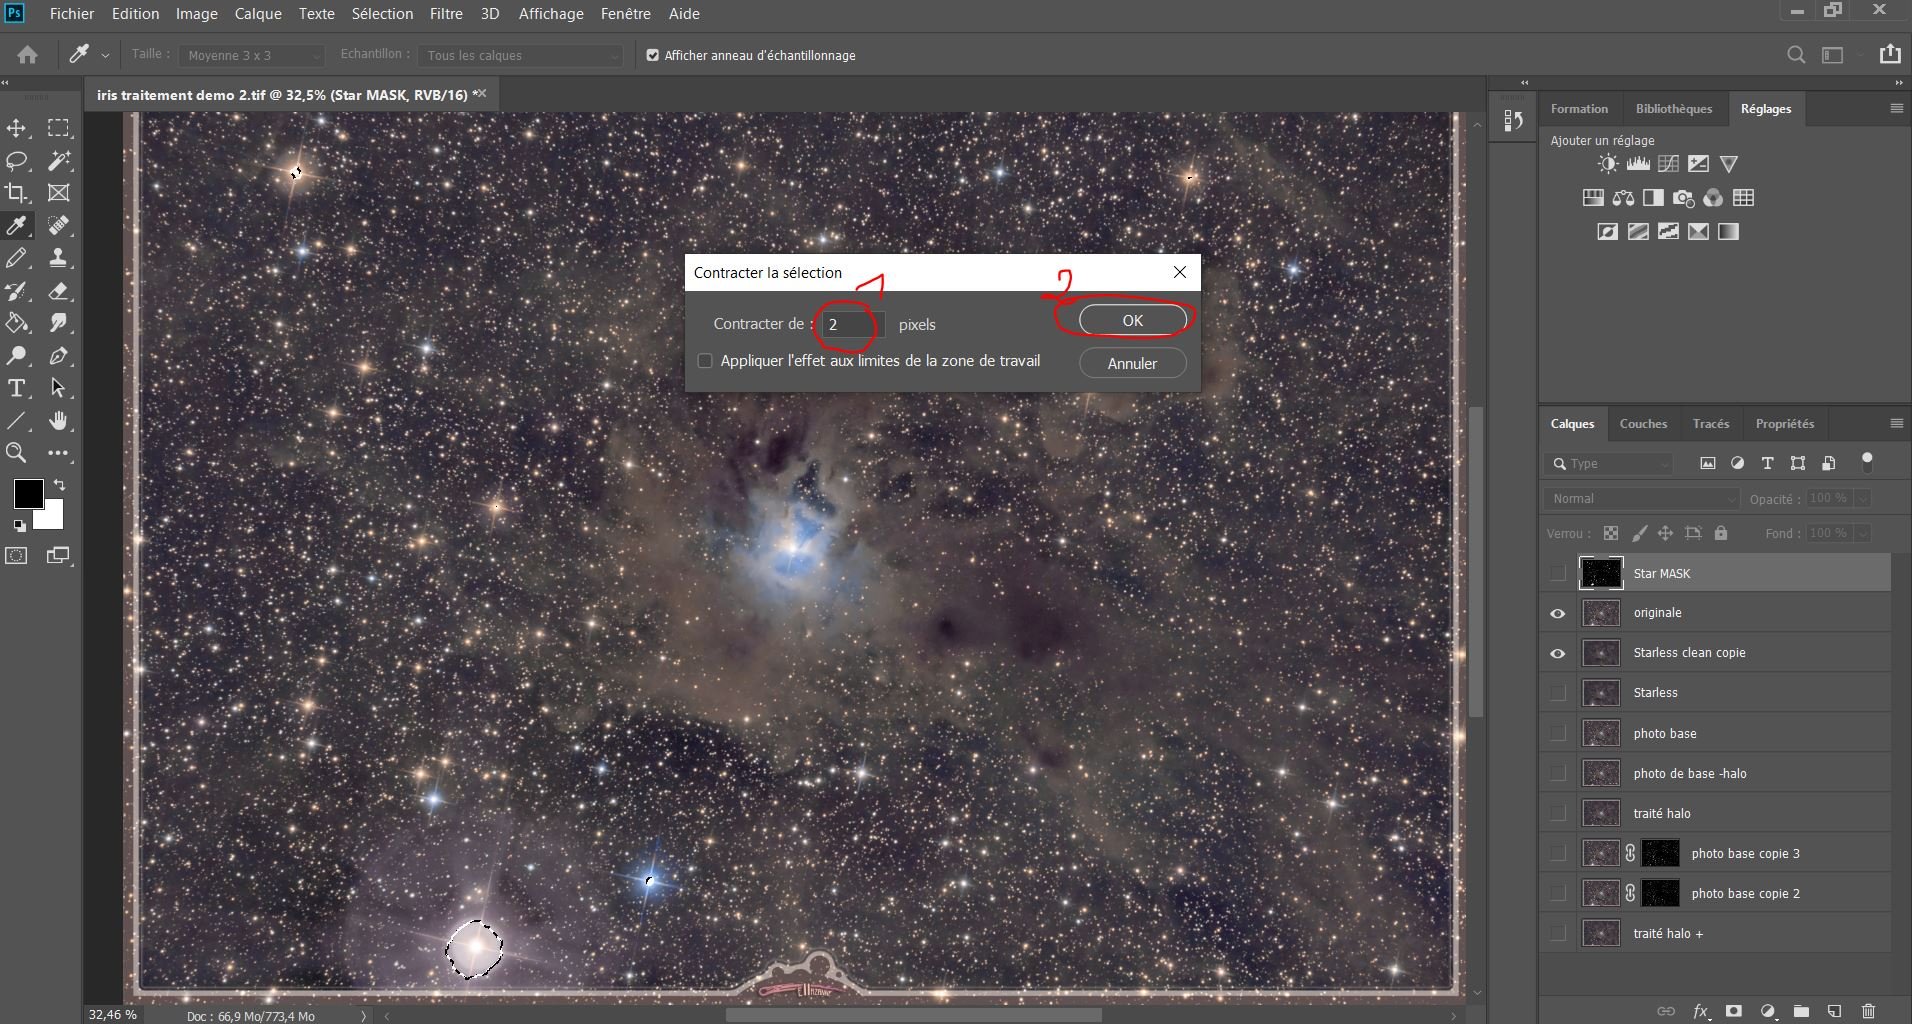This screenshot has width=1912, height=1024.
Task: Show the photo de base -halo layer
Action: (x=1558, y=773)
